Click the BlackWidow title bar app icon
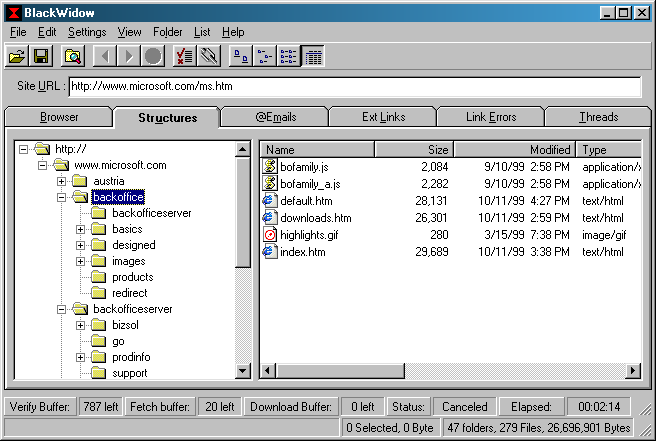Screen dimensions: 656x441 click(x=14, y=13)
